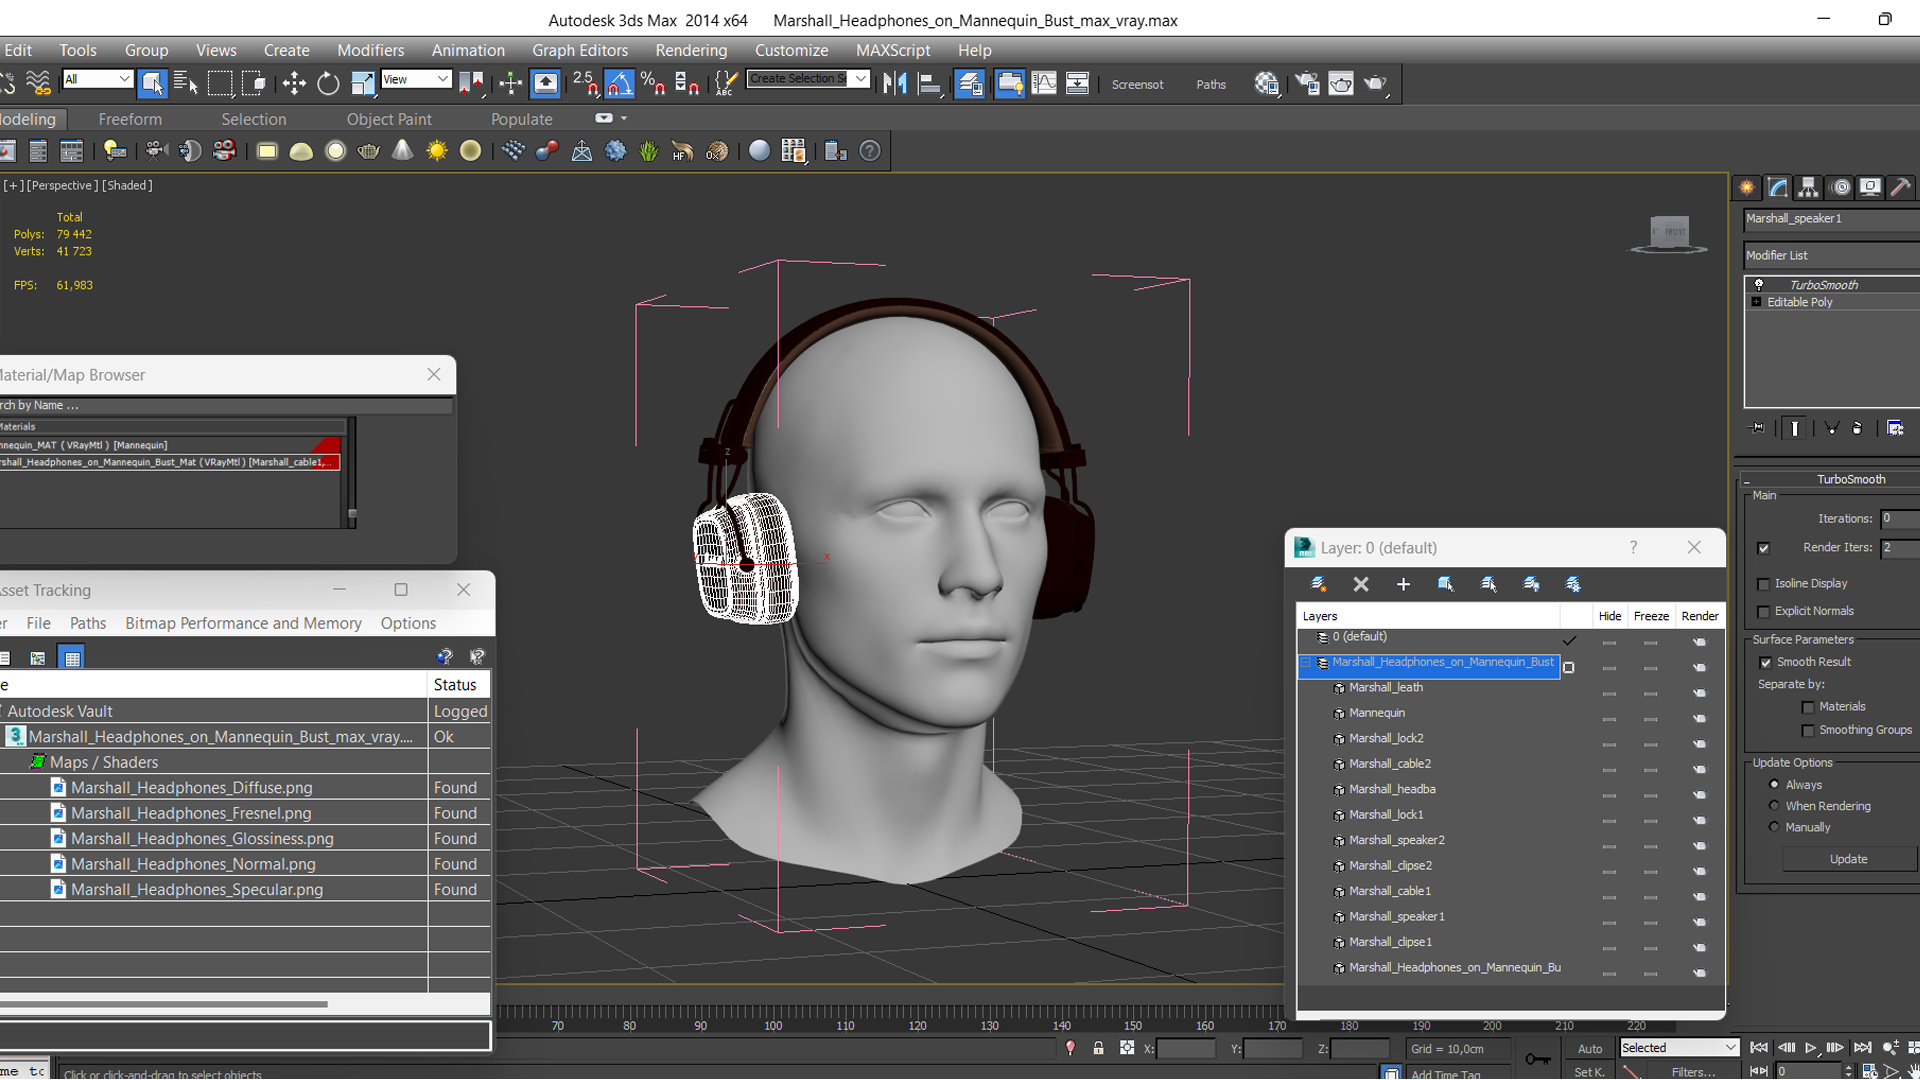Choose the Select and Rotate tool
This screenshot has height=1080, width=1920.
click(x=328, y=83)
